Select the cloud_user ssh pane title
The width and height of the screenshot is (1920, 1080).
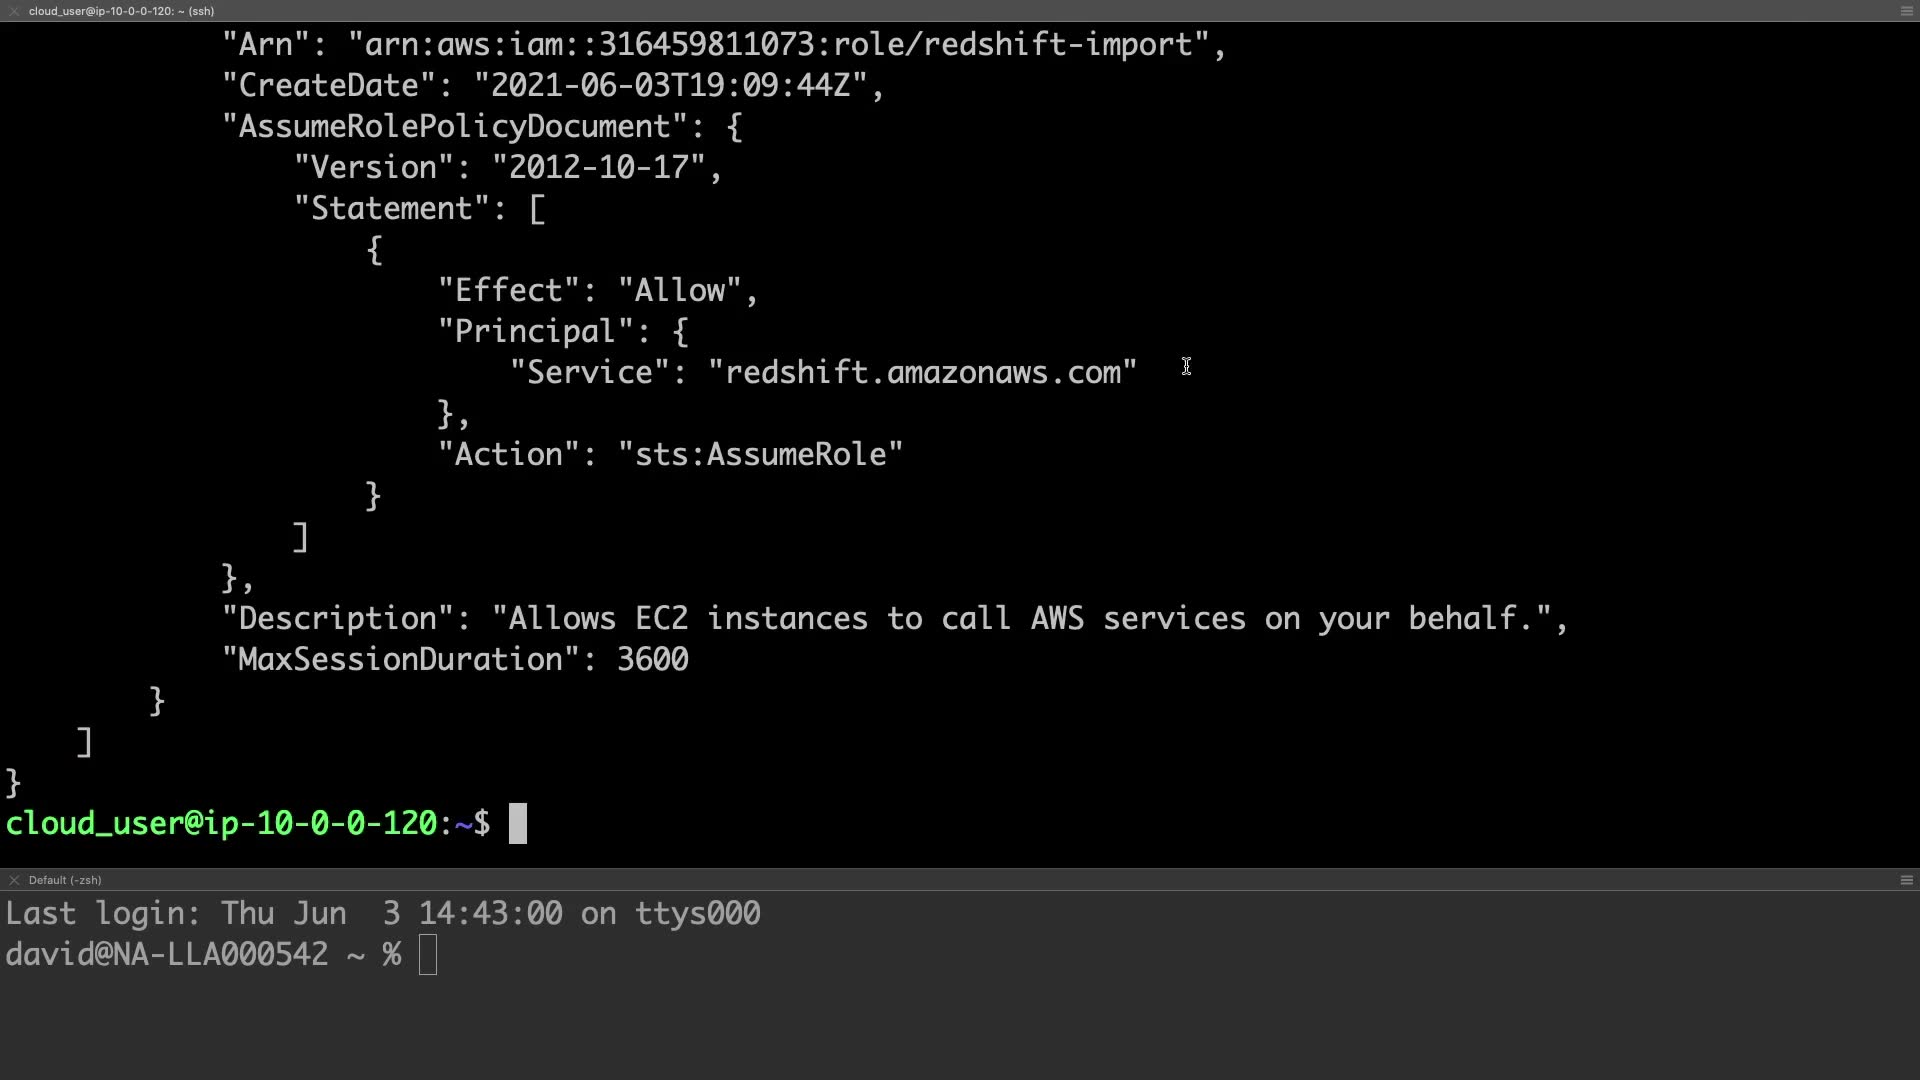point(121,11)
